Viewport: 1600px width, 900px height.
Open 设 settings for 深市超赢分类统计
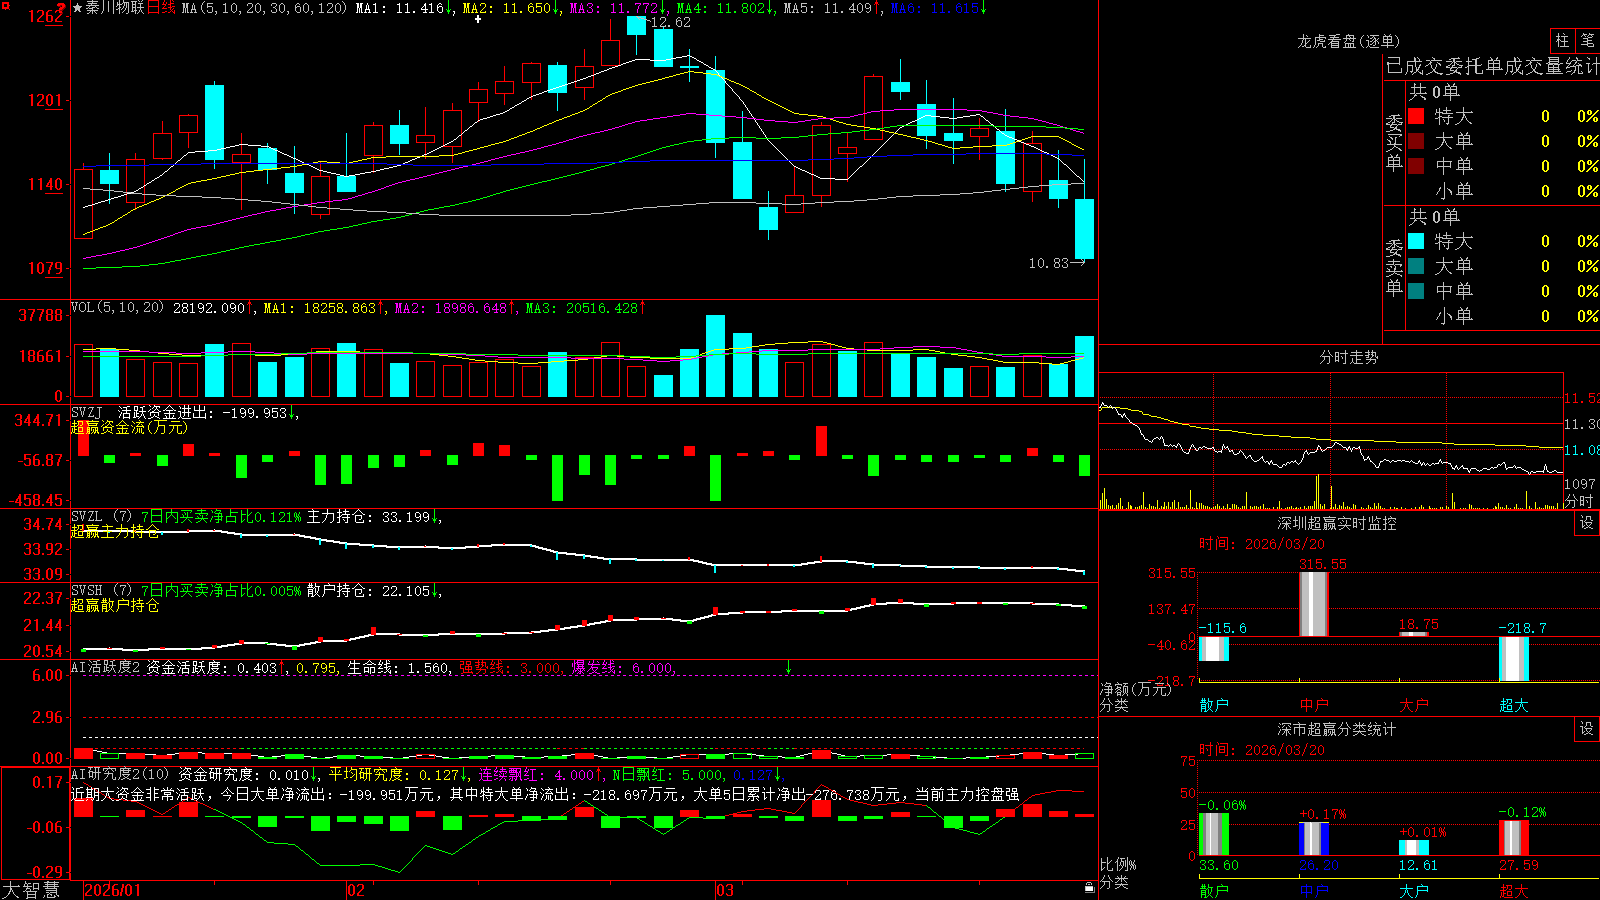click(1587, 729)
